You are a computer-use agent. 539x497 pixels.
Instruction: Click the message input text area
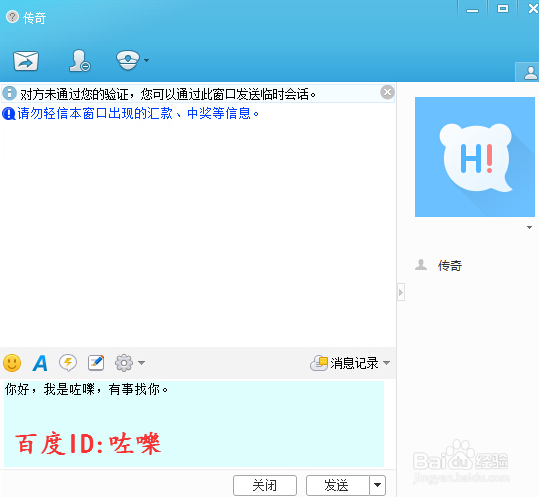click(194, 423)
